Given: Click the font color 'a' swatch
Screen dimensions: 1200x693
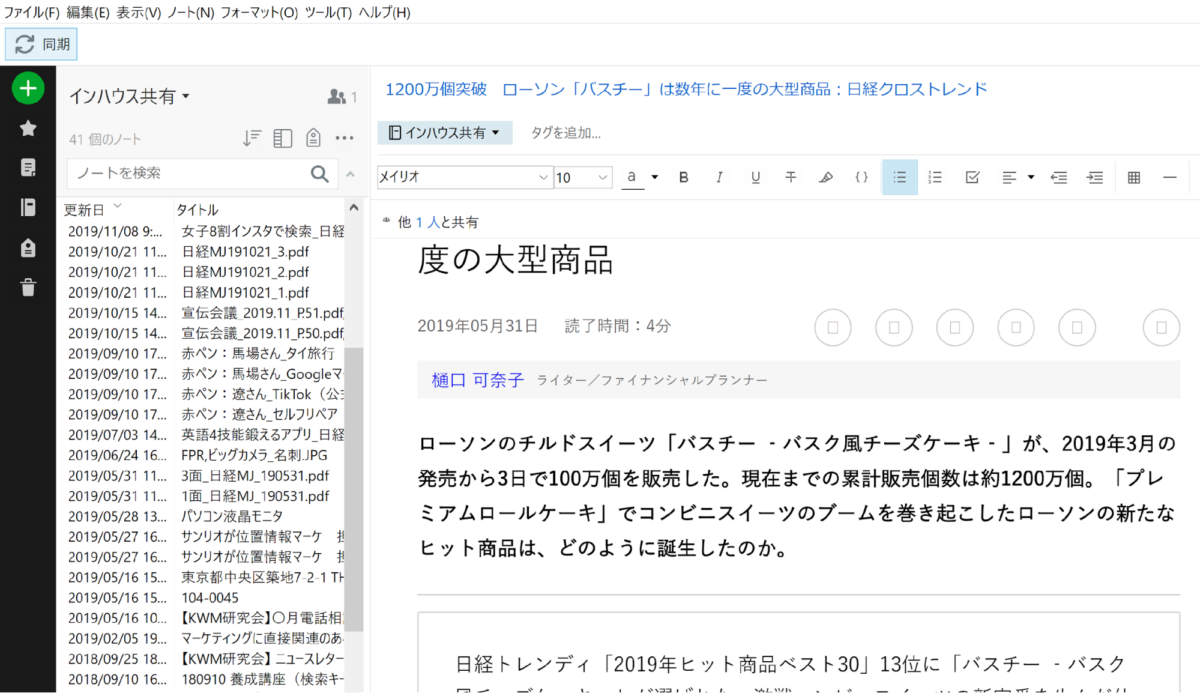Looking at the screenshot, I should (x=632, y=177).
